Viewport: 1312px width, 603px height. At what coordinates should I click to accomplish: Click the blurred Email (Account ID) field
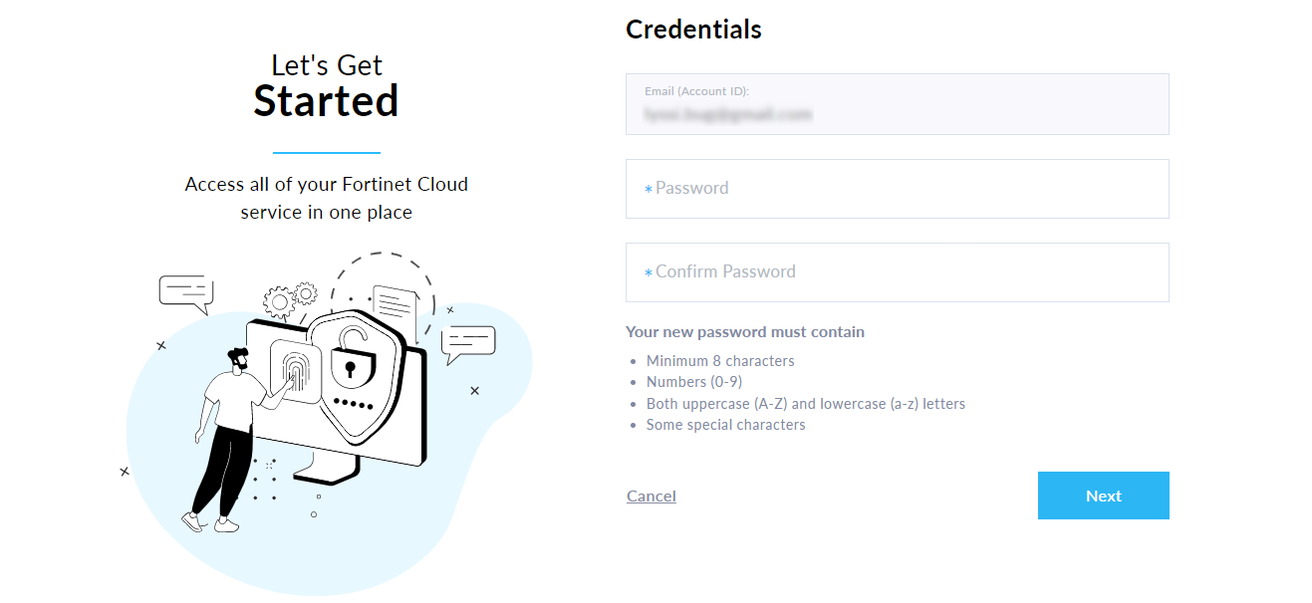[897, 104]
